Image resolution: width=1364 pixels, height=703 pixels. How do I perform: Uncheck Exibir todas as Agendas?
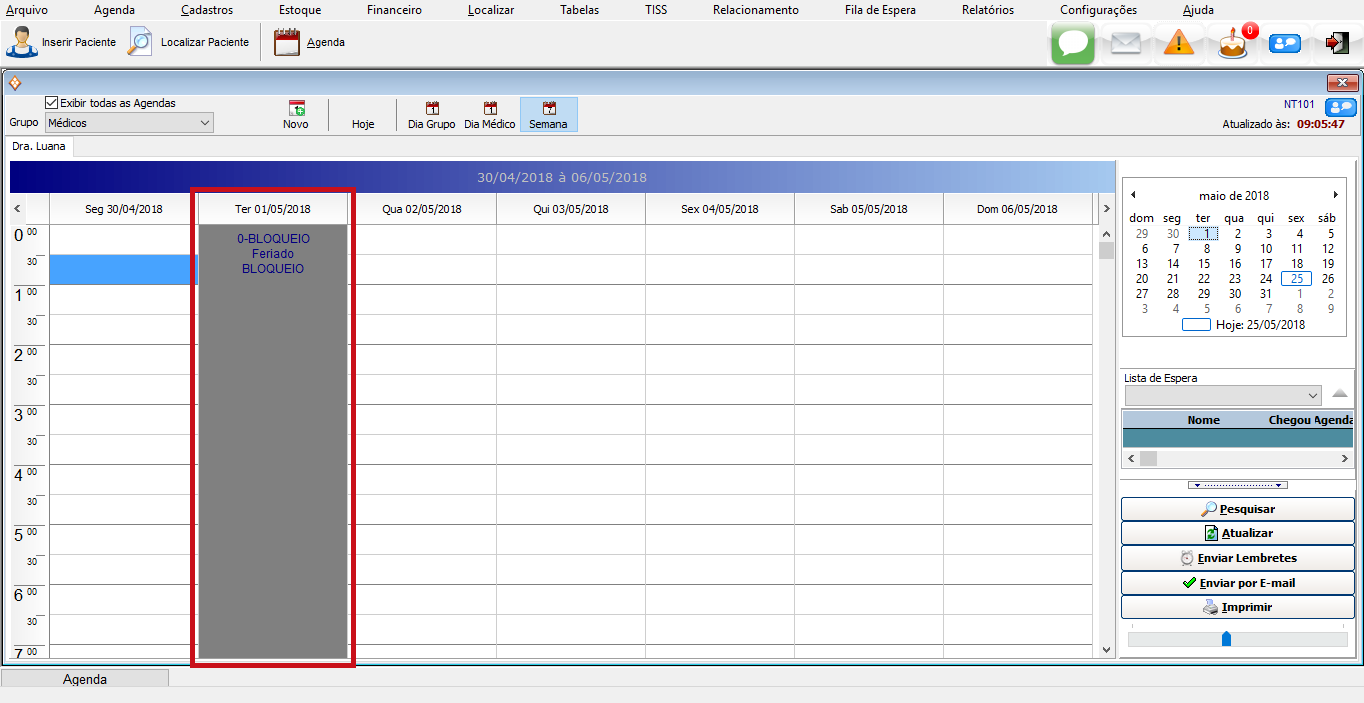pyautogui.click(x=52, y=103)
